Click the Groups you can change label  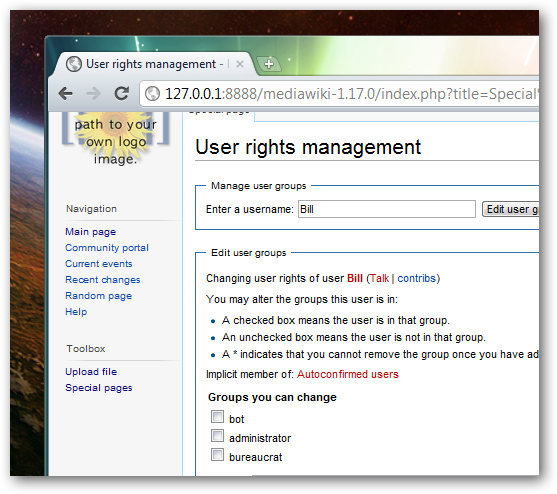(x=272, y=397)
